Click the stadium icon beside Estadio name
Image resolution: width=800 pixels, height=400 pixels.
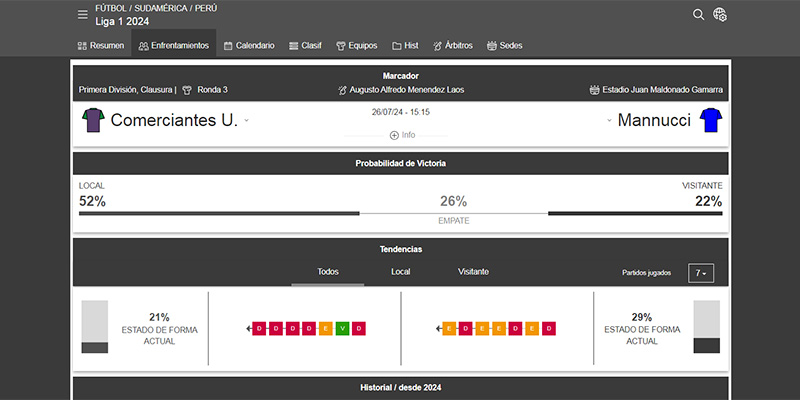594,90
